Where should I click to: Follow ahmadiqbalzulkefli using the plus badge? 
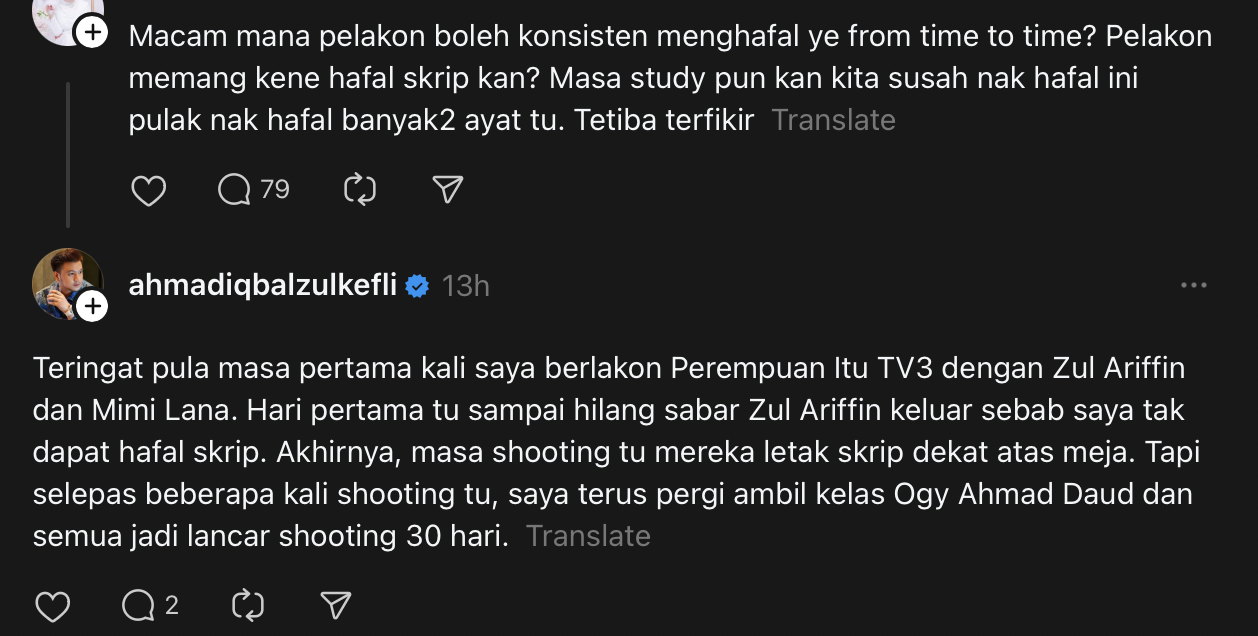point(92,307)
